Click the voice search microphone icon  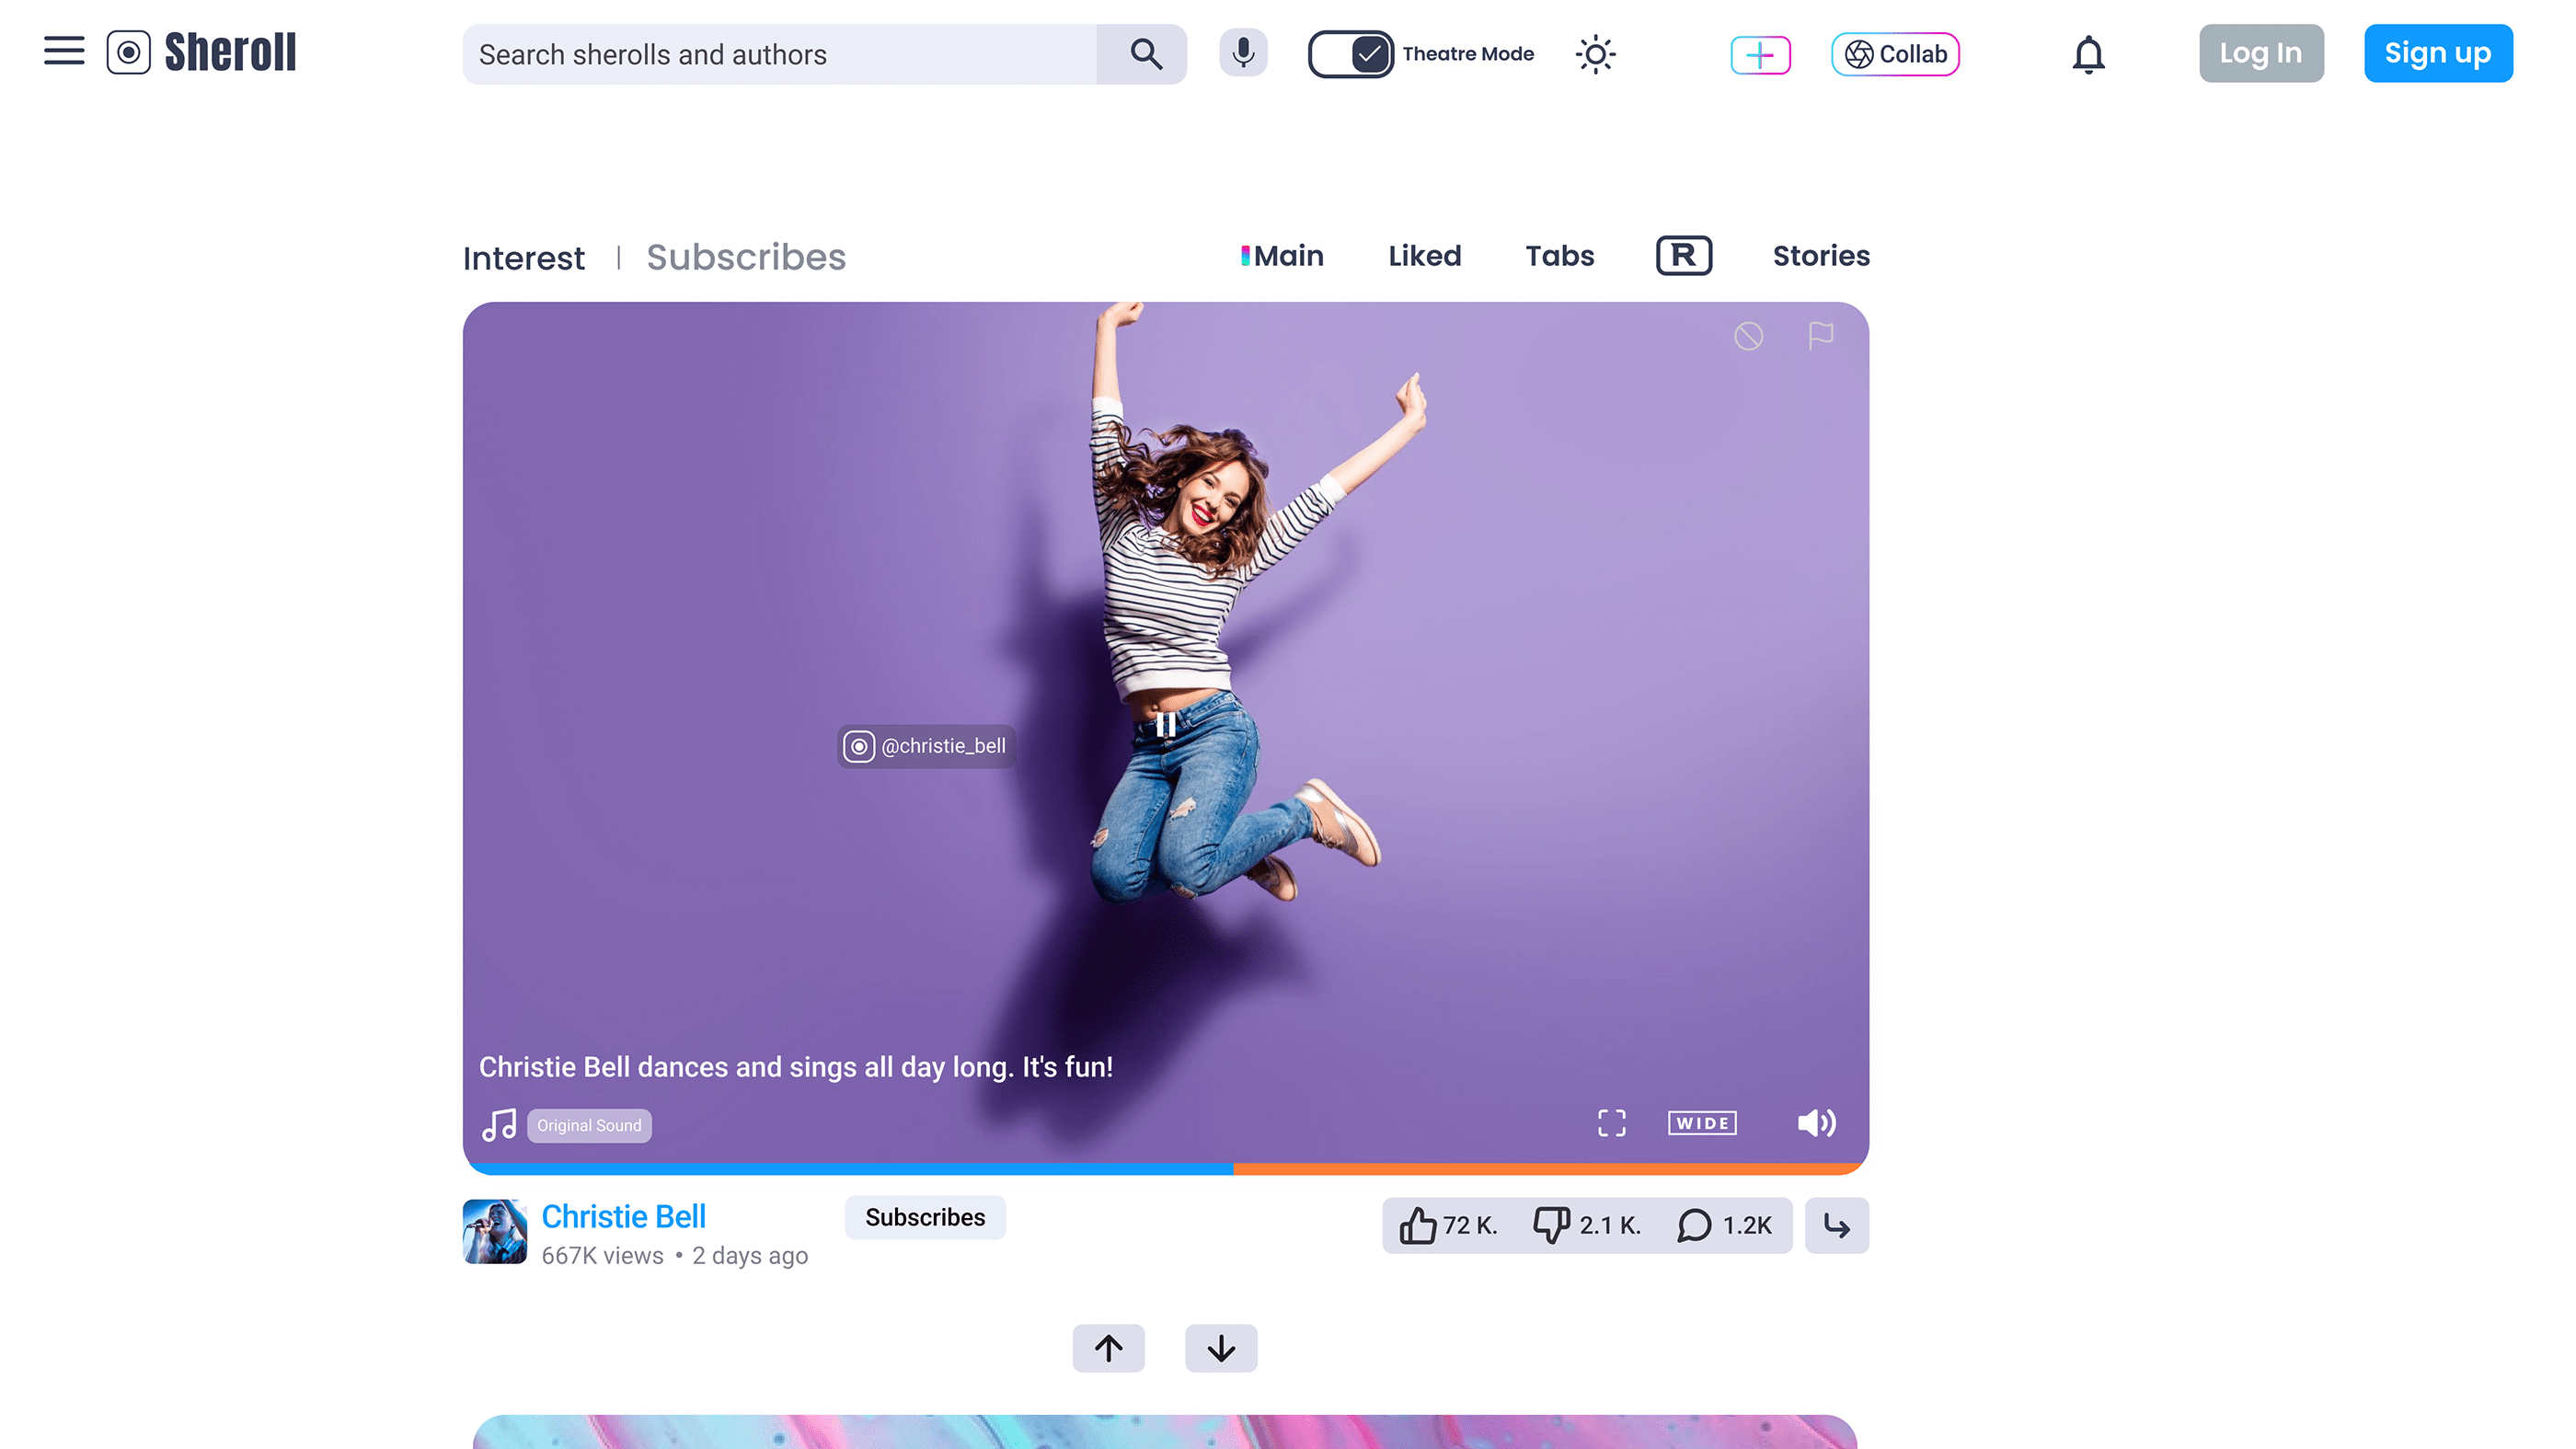[x=1243, y=53]
